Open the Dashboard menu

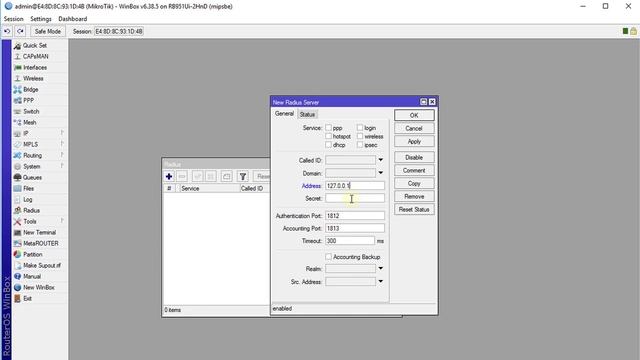point(73,19)
